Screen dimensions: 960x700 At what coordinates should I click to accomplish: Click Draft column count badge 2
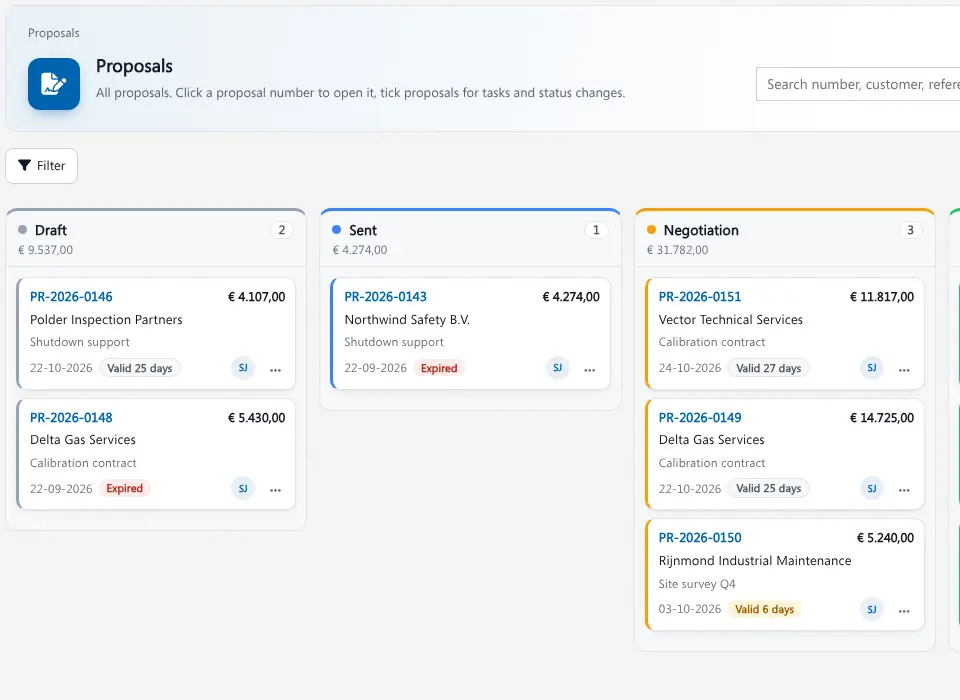click(282, 230)
